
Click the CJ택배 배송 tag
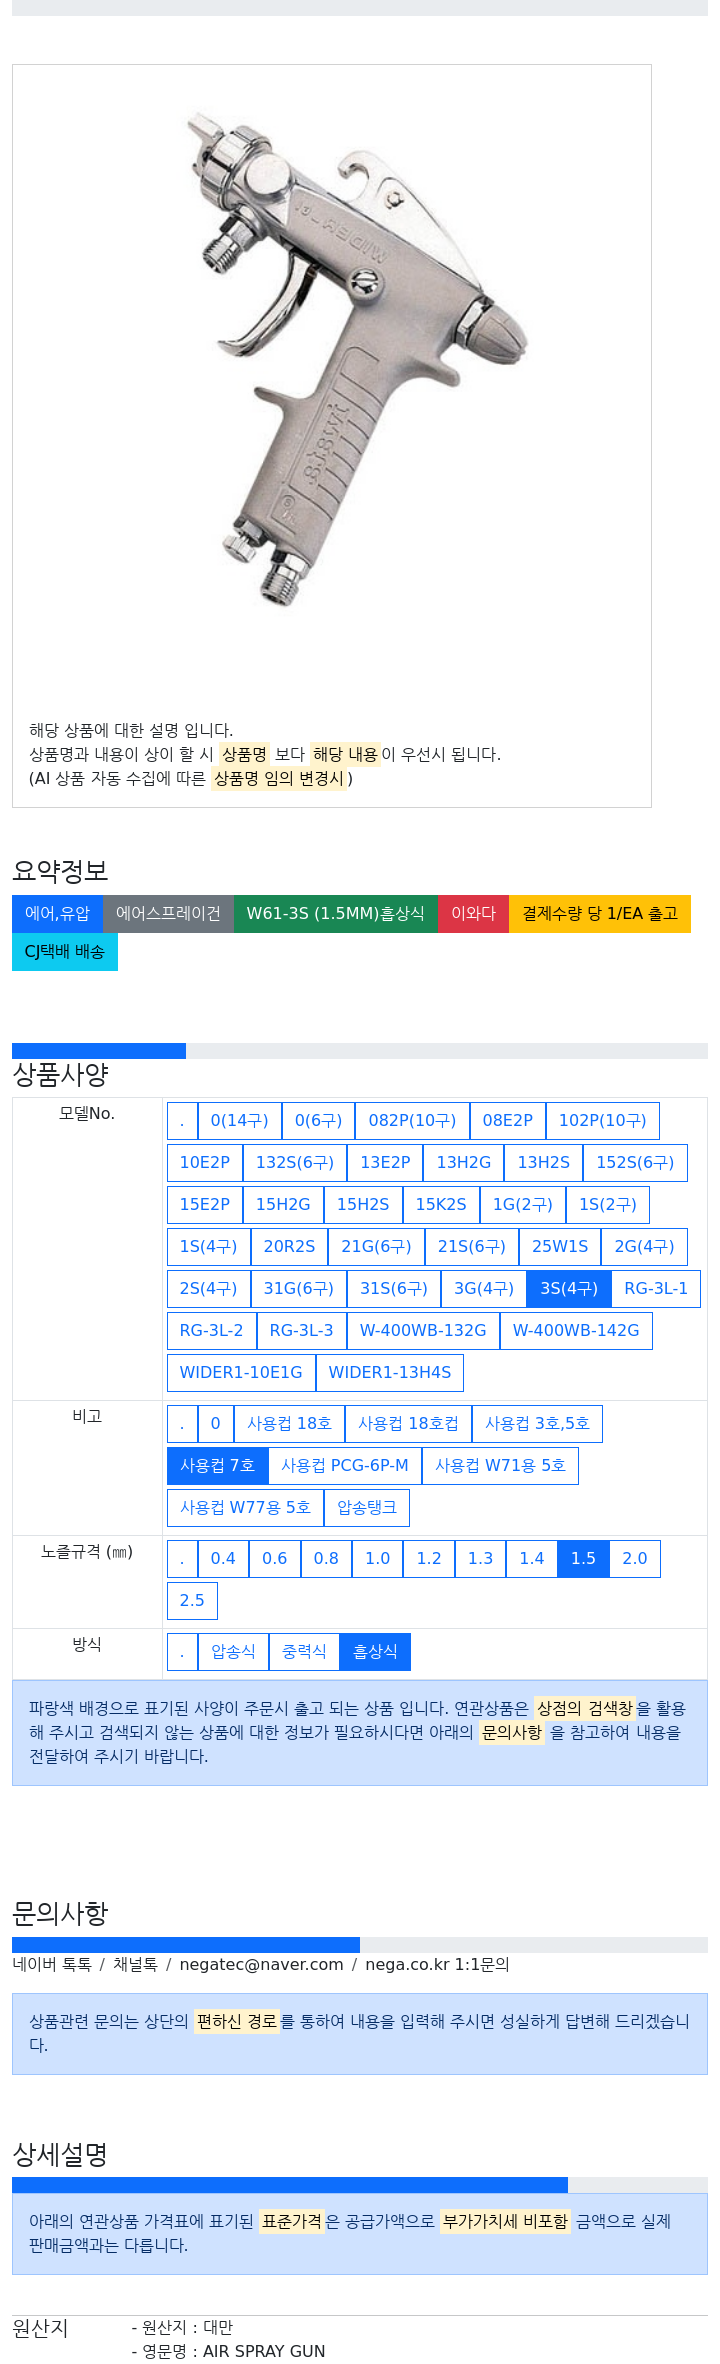[x=65, y=951]
